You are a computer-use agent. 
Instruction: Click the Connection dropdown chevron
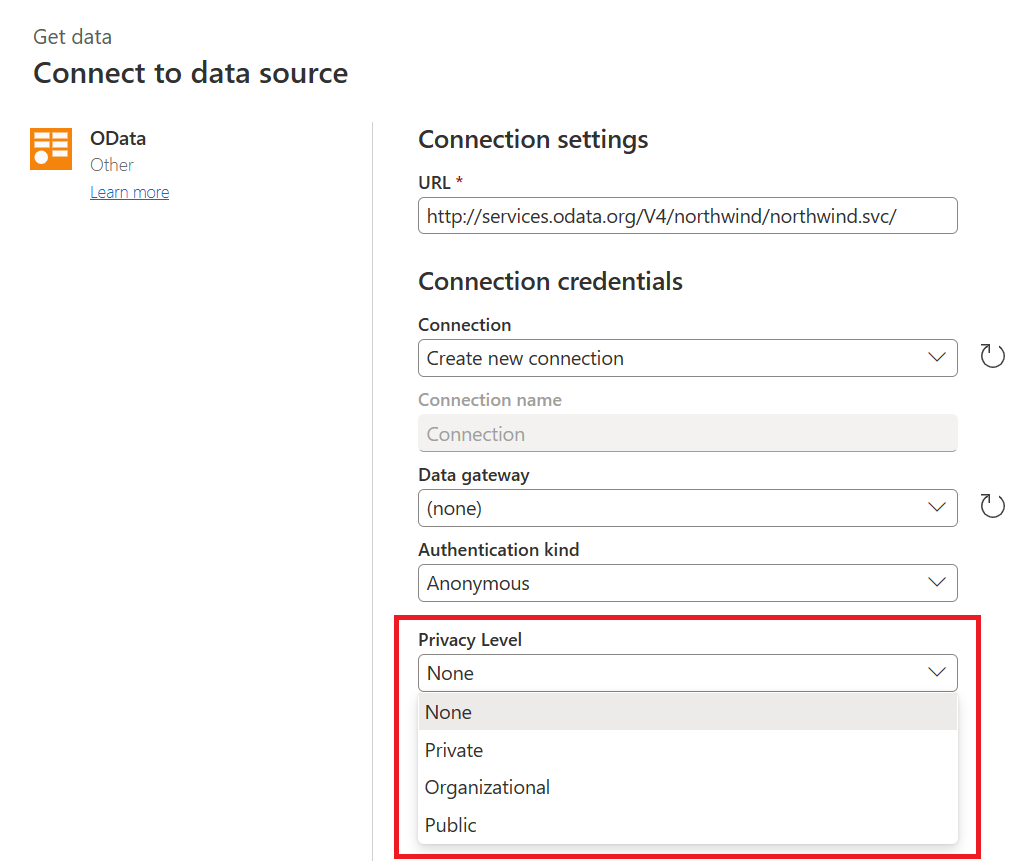[937, 357]
